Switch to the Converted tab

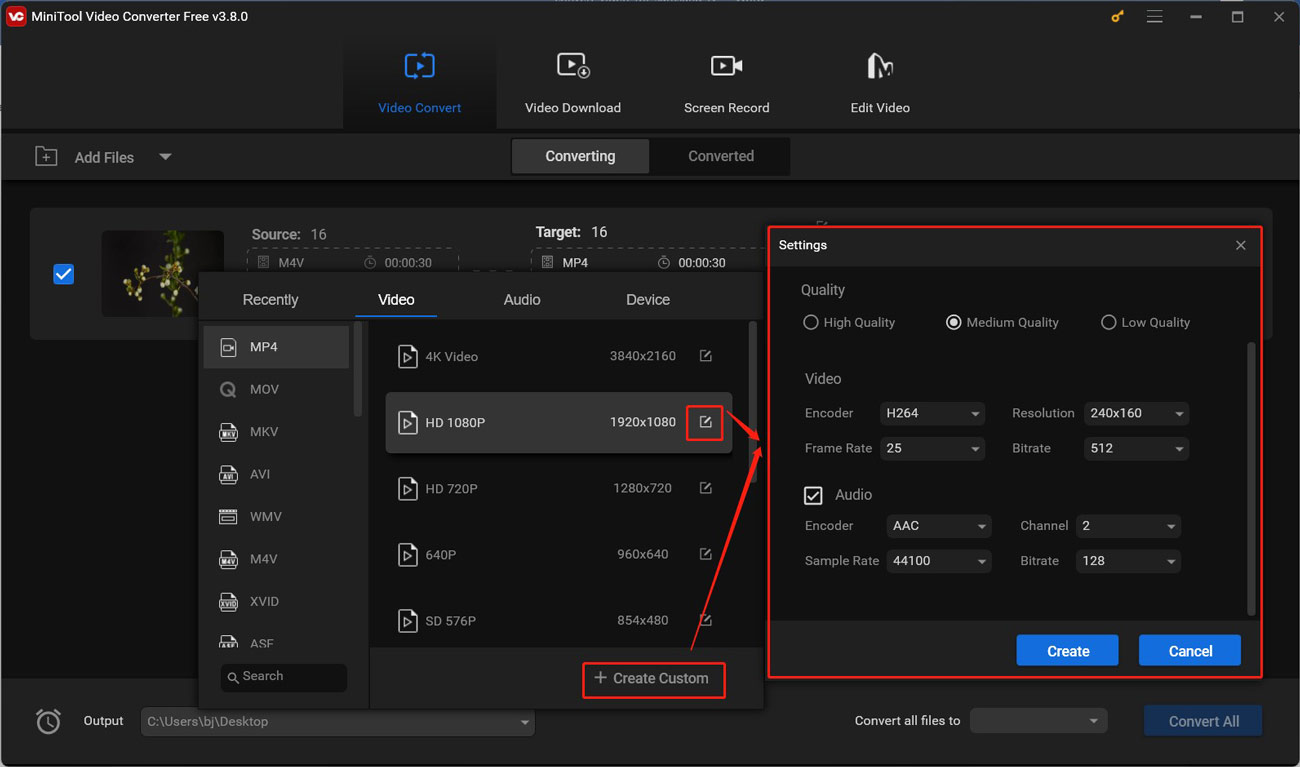pos(721,156)
